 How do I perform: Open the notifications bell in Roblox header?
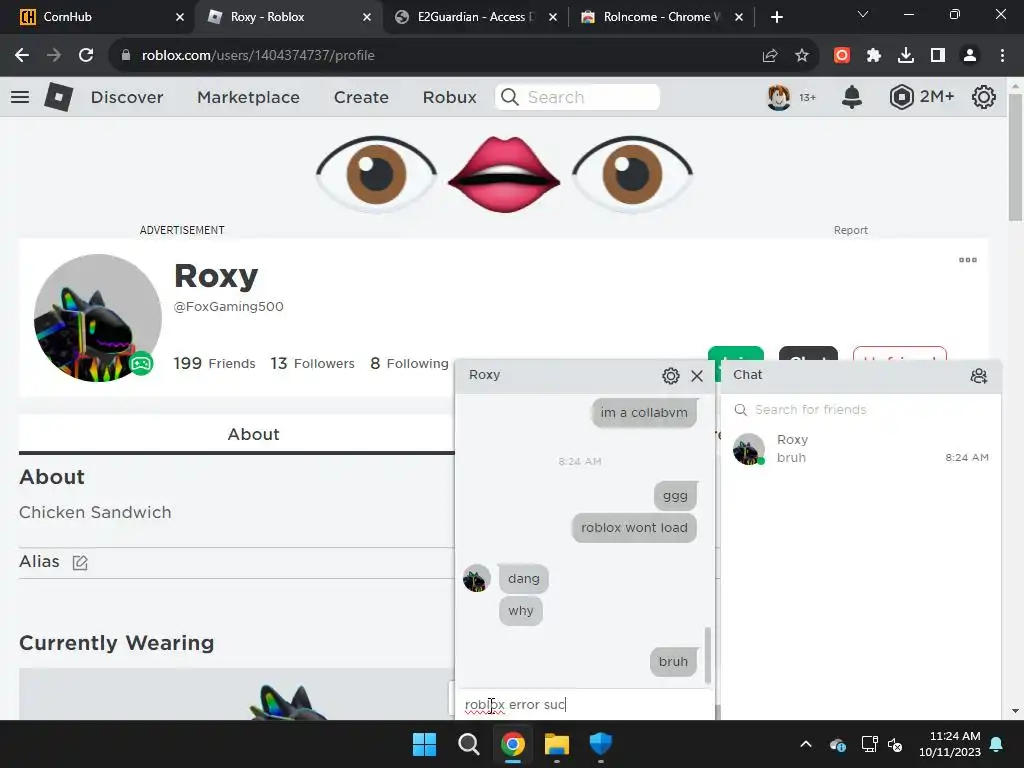[x=852, y=97]
